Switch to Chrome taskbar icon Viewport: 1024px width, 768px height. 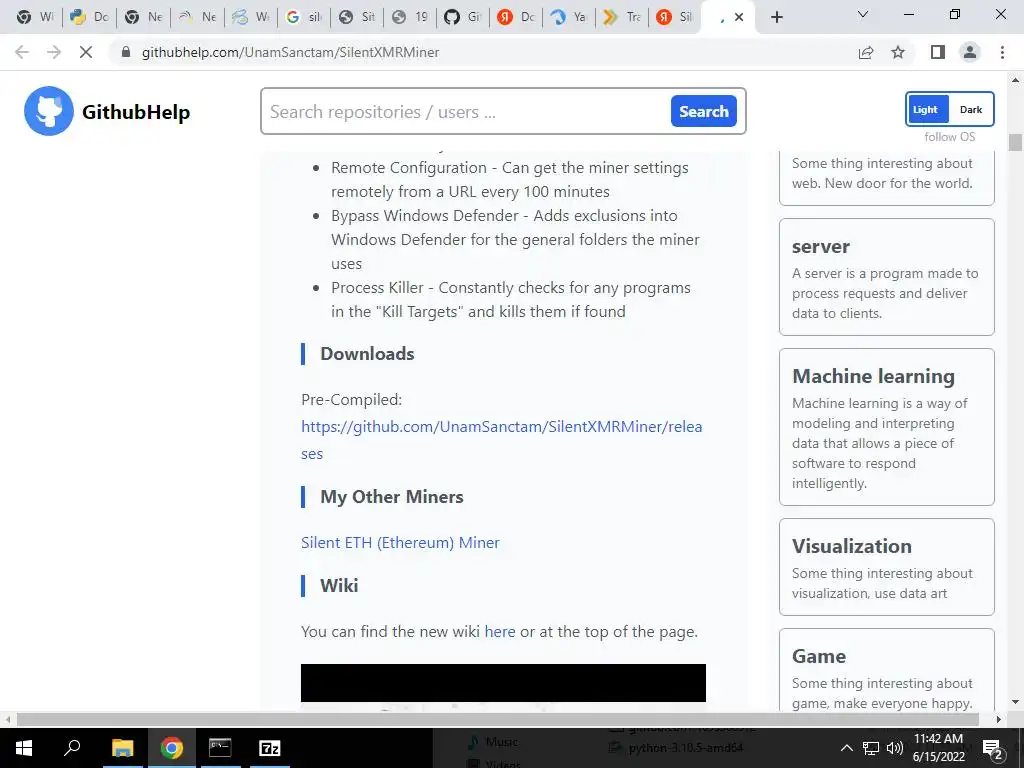coord(172,748)
